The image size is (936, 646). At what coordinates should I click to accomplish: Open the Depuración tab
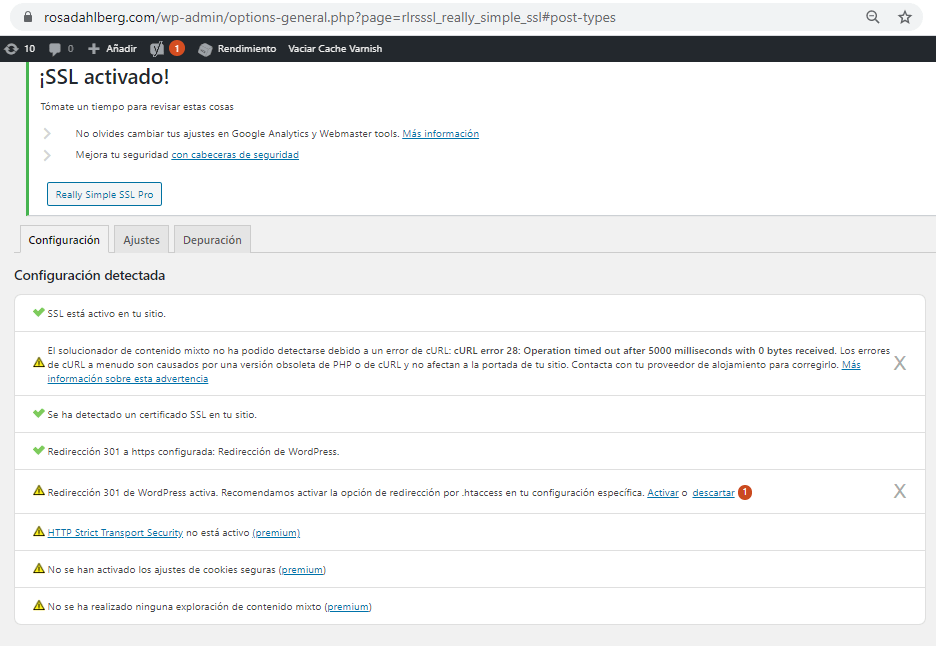click(x=213, y=239)
